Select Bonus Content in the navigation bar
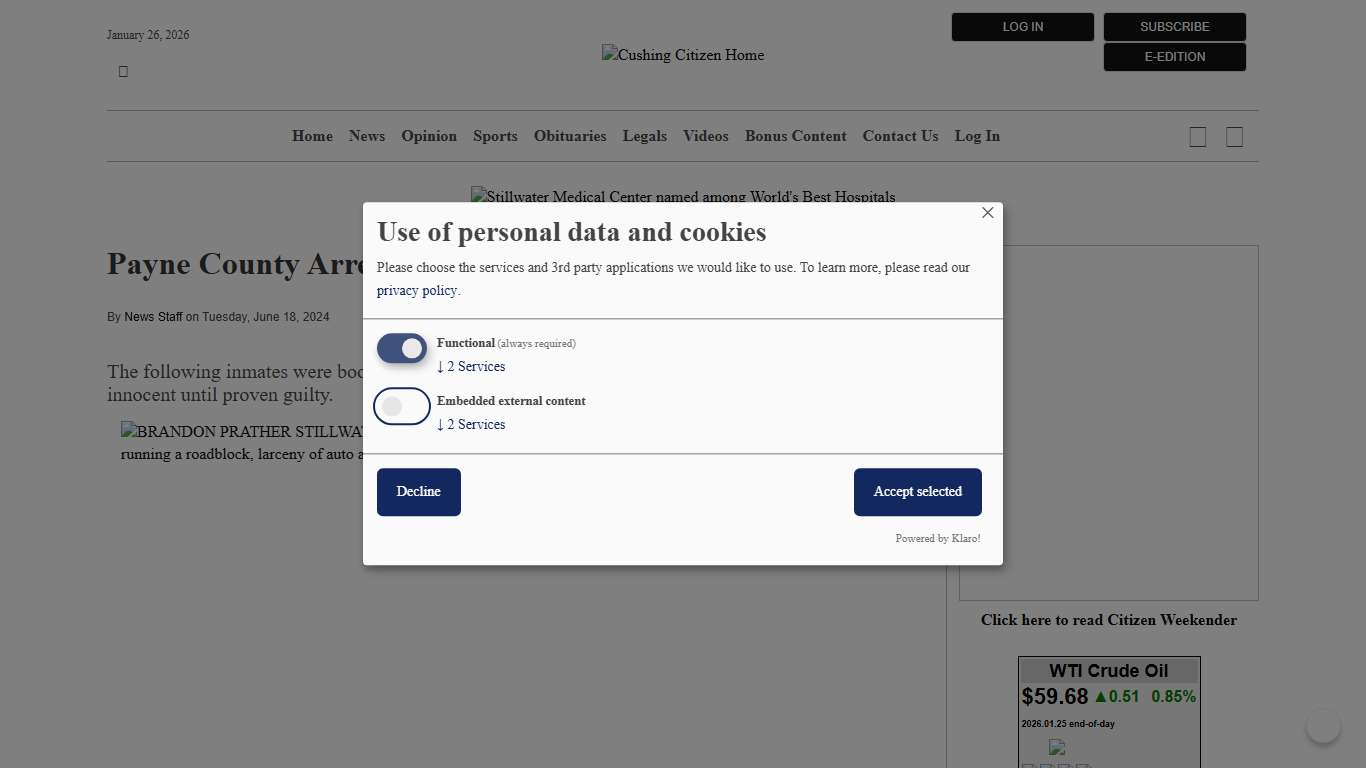Image resolution: width=1366 pixels, height=768 pixels. coord(795,136)
